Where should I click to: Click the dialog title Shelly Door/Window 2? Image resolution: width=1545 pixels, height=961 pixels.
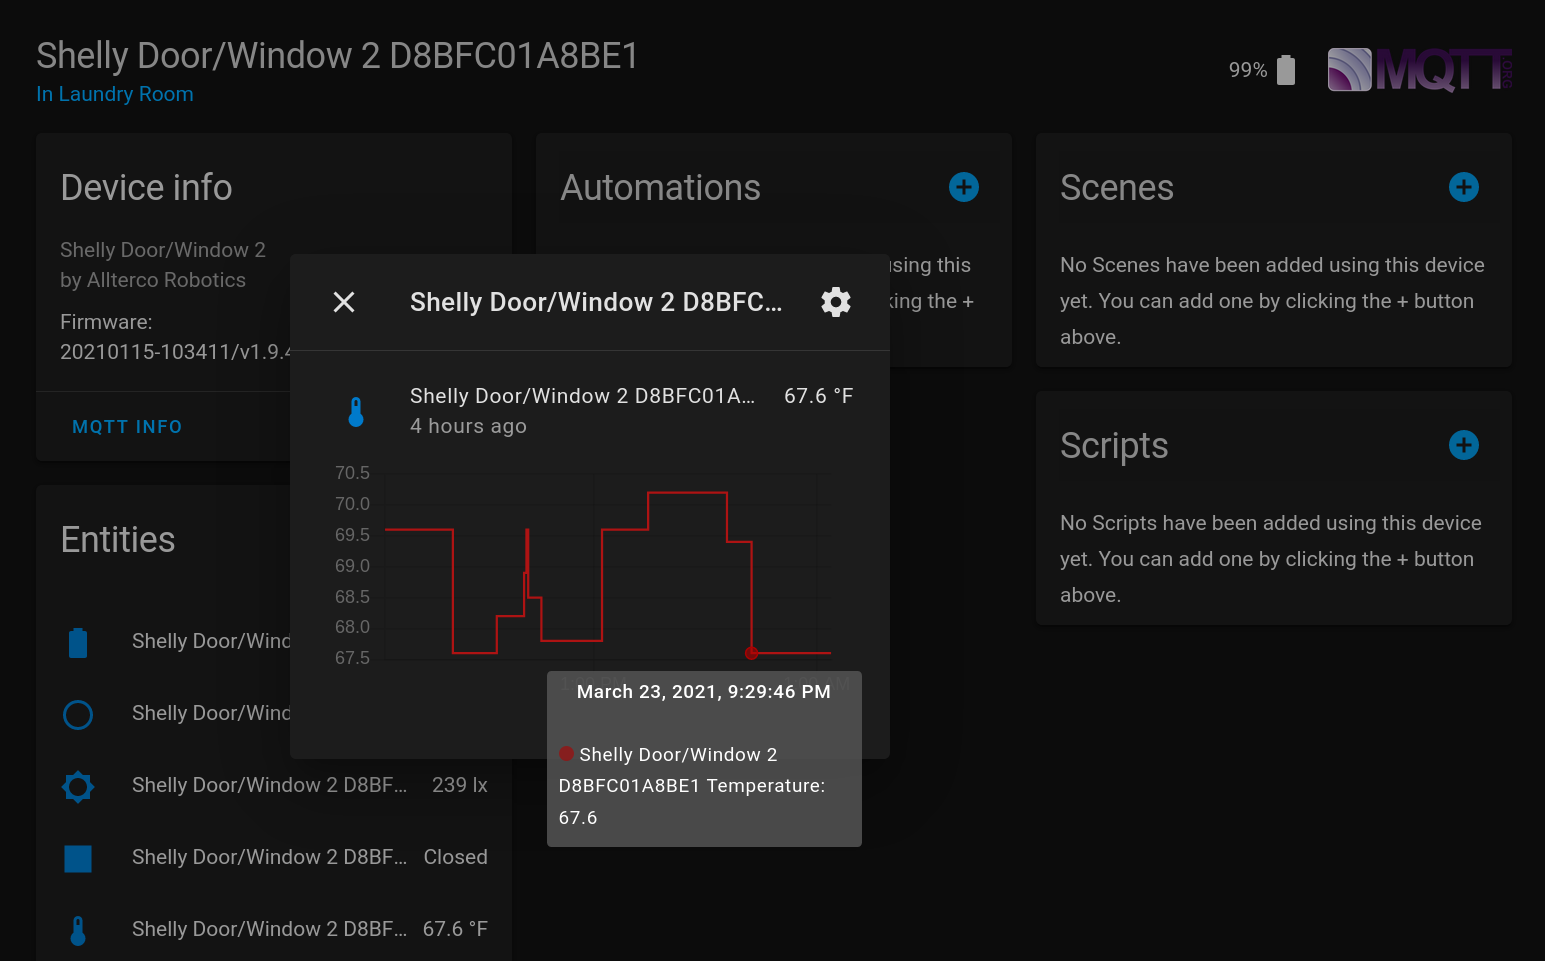[x=596, y=301]
